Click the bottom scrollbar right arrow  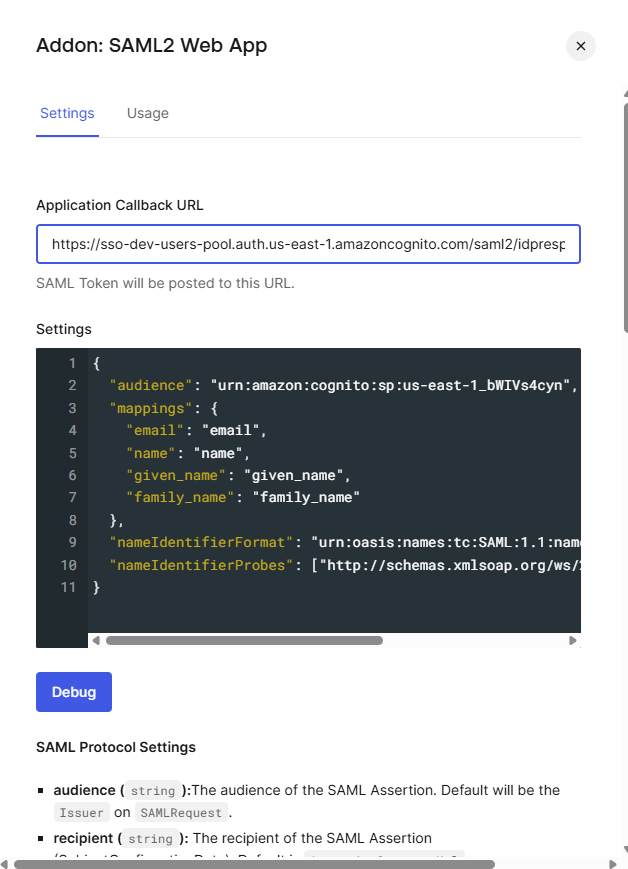coord(612,865)
